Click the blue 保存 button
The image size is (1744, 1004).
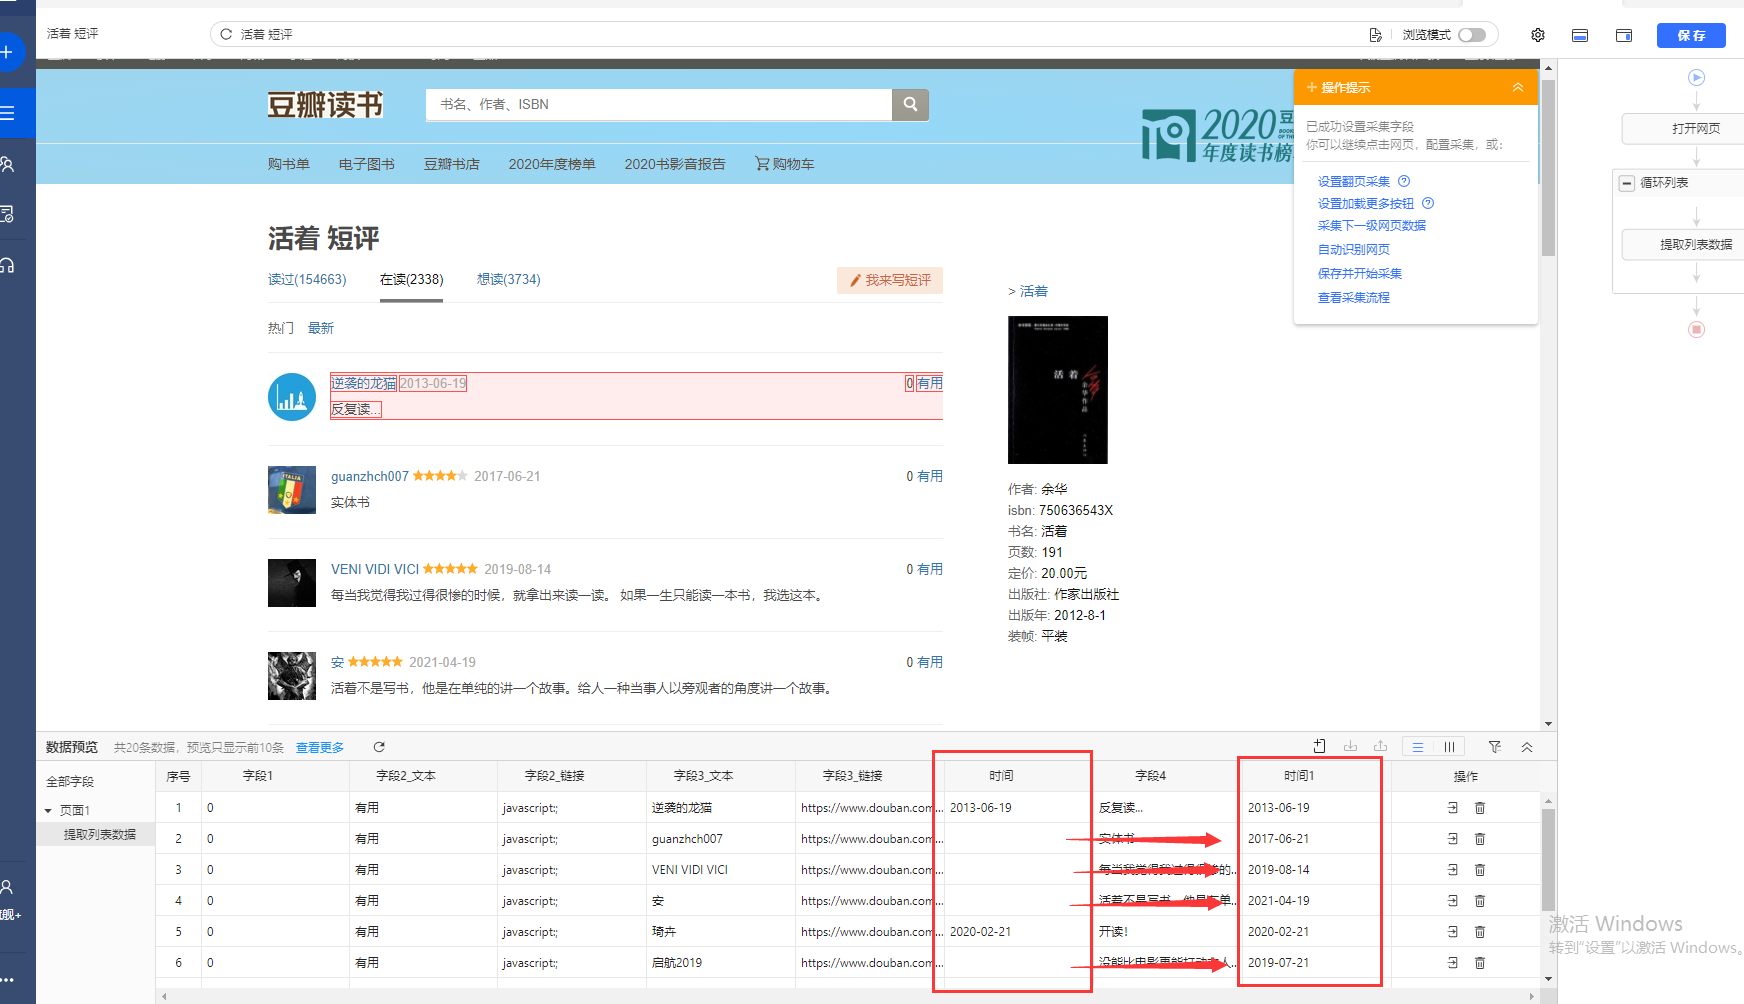(1692, 35)
